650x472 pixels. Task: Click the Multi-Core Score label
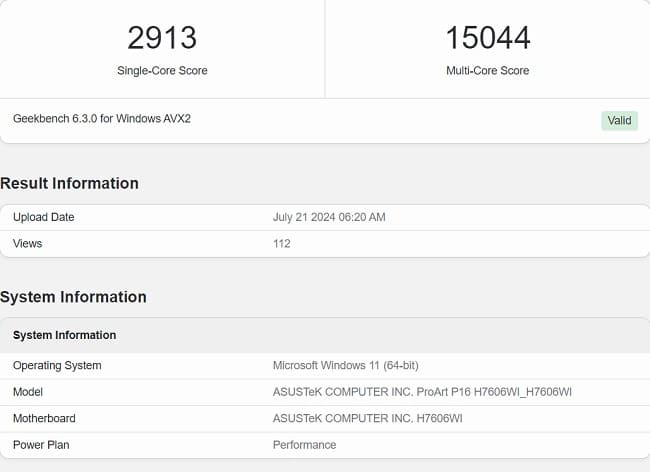[x=488, y=70]
